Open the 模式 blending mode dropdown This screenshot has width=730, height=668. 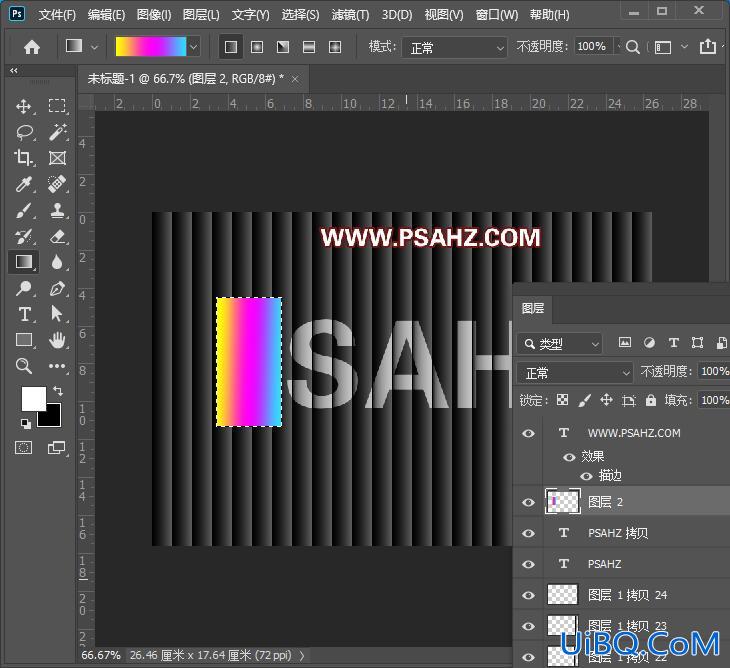454,47
